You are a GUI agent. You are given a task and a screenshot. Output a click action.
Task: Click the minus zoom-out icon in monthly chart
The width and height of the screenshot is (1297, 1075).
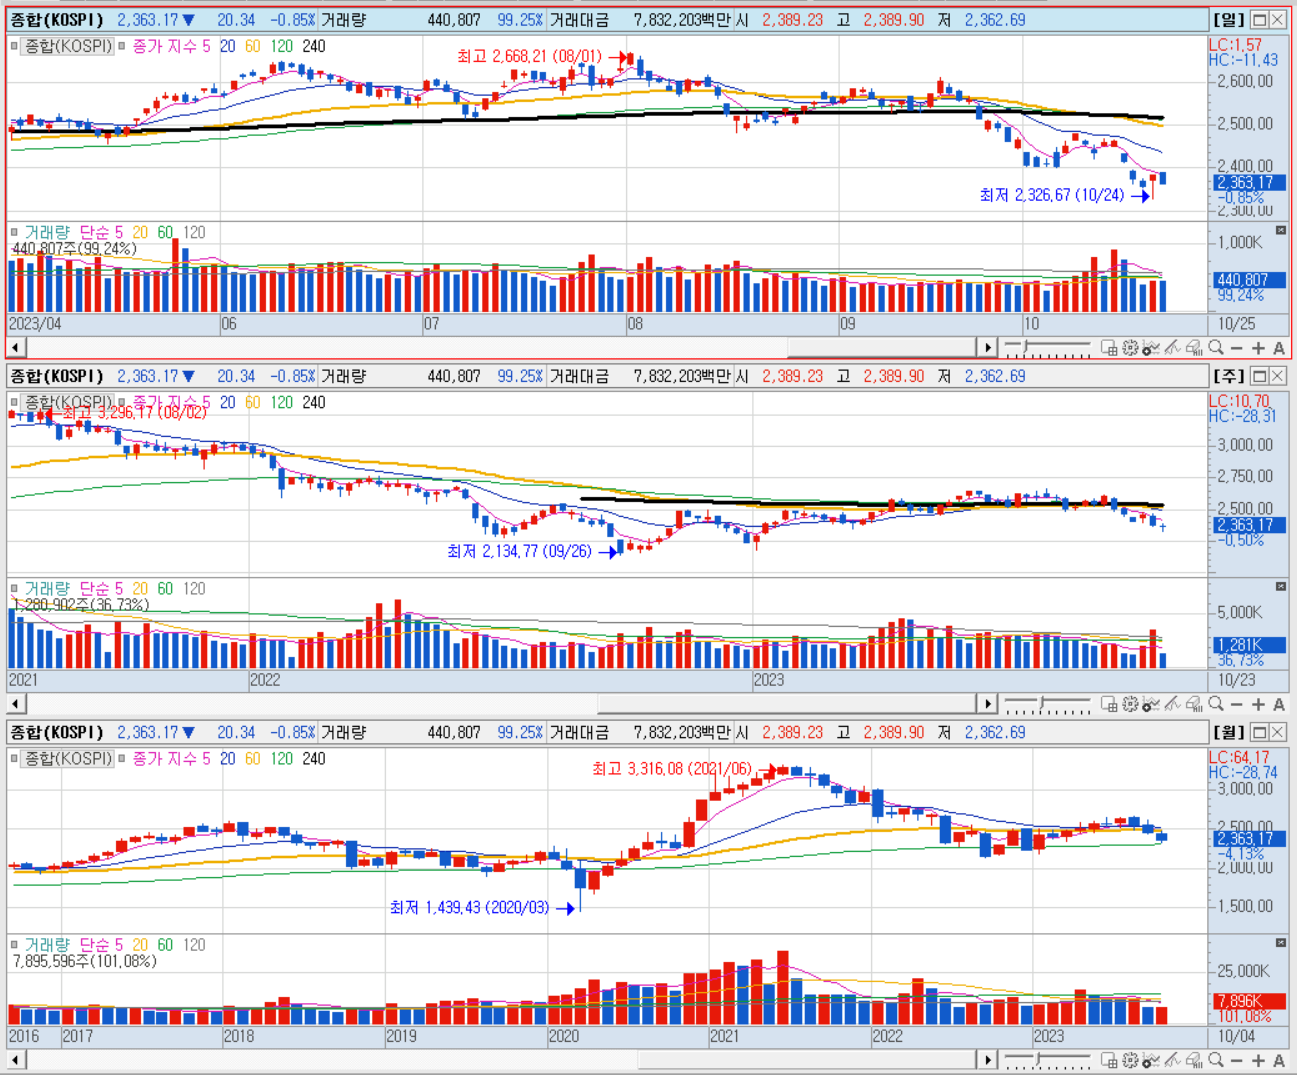1237,1060
